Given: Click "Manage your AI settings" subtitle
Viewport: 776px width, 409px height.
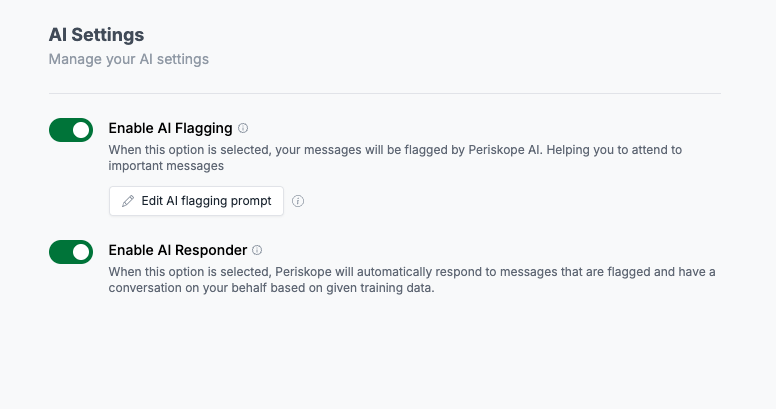Looking at the screenshot, I should 129,59.
